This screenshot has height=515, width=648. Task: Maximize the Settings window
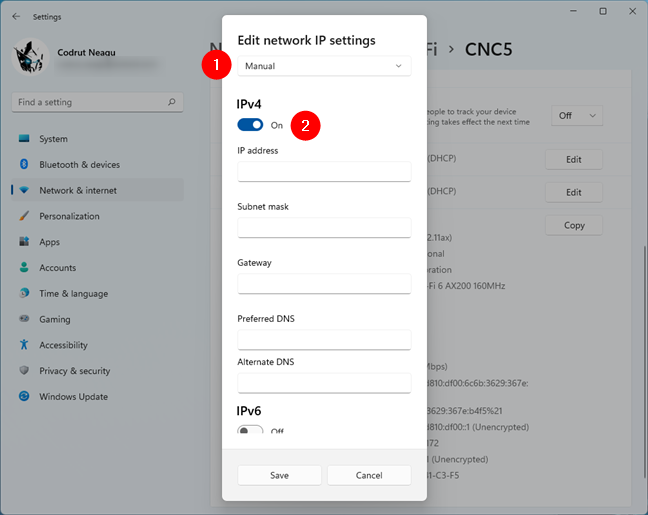point(603,11)
